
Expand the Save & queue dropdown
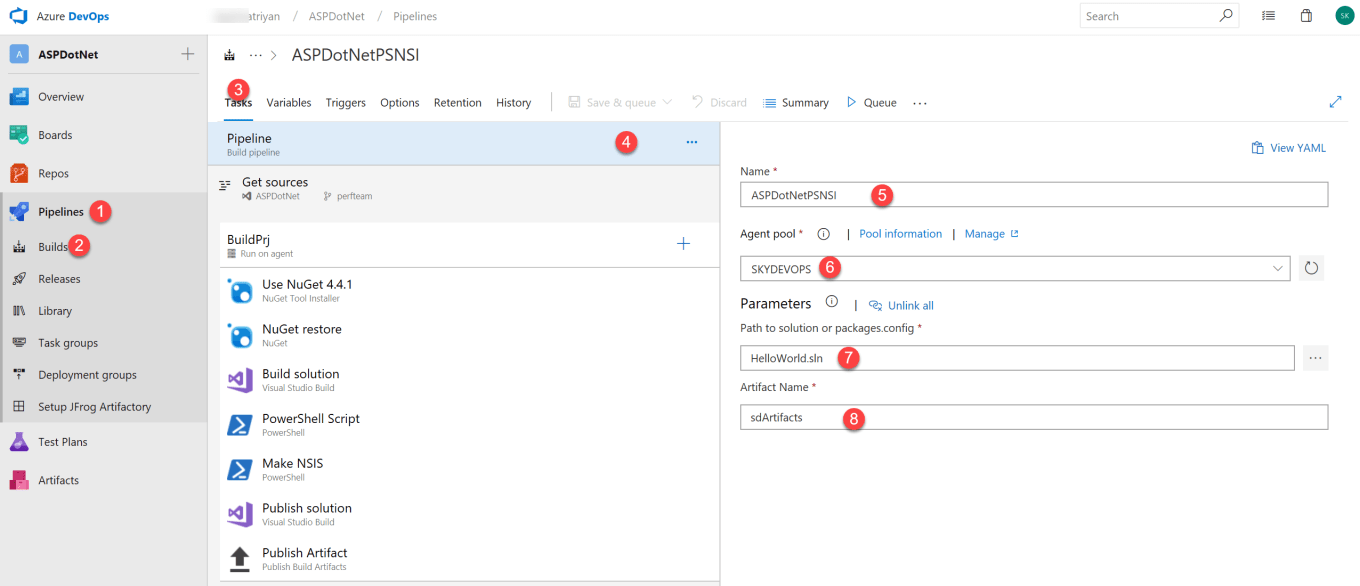tap(667, 102)
